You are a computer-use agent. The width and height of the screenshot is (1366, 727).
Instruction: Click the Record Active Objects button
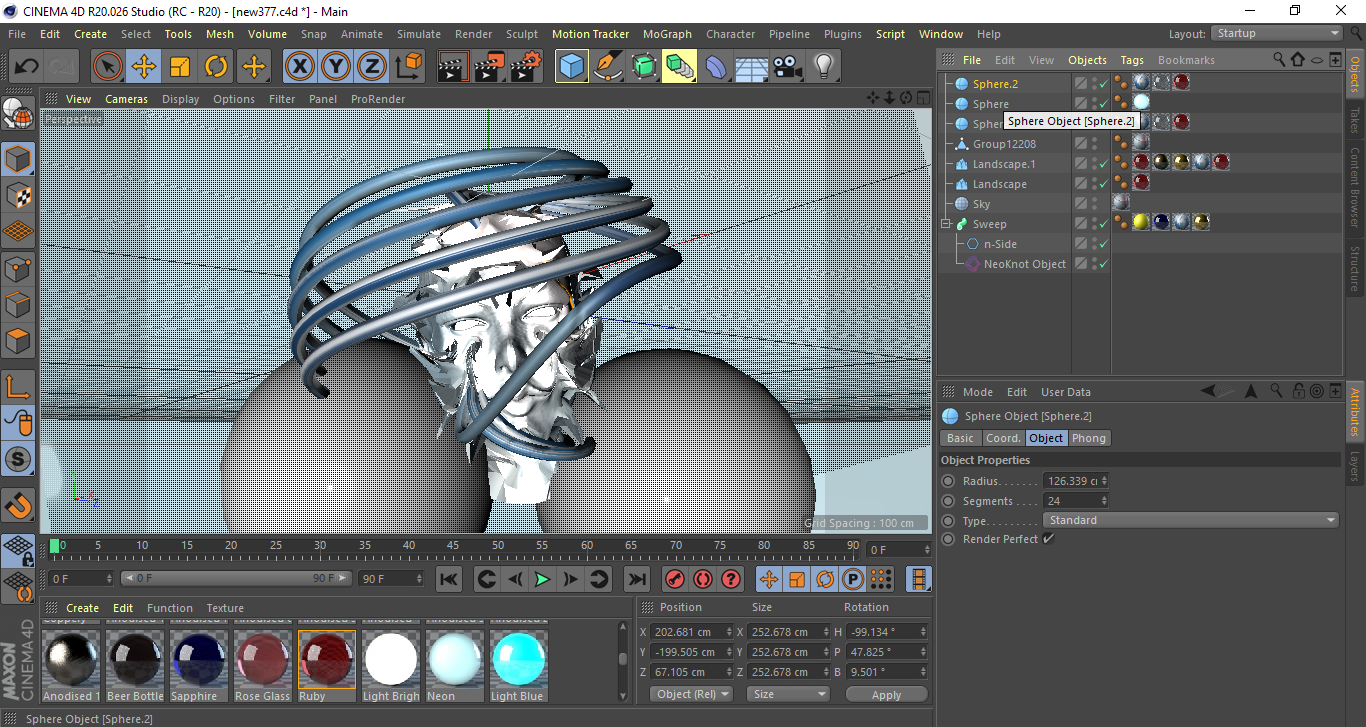(x=675, y=579)
